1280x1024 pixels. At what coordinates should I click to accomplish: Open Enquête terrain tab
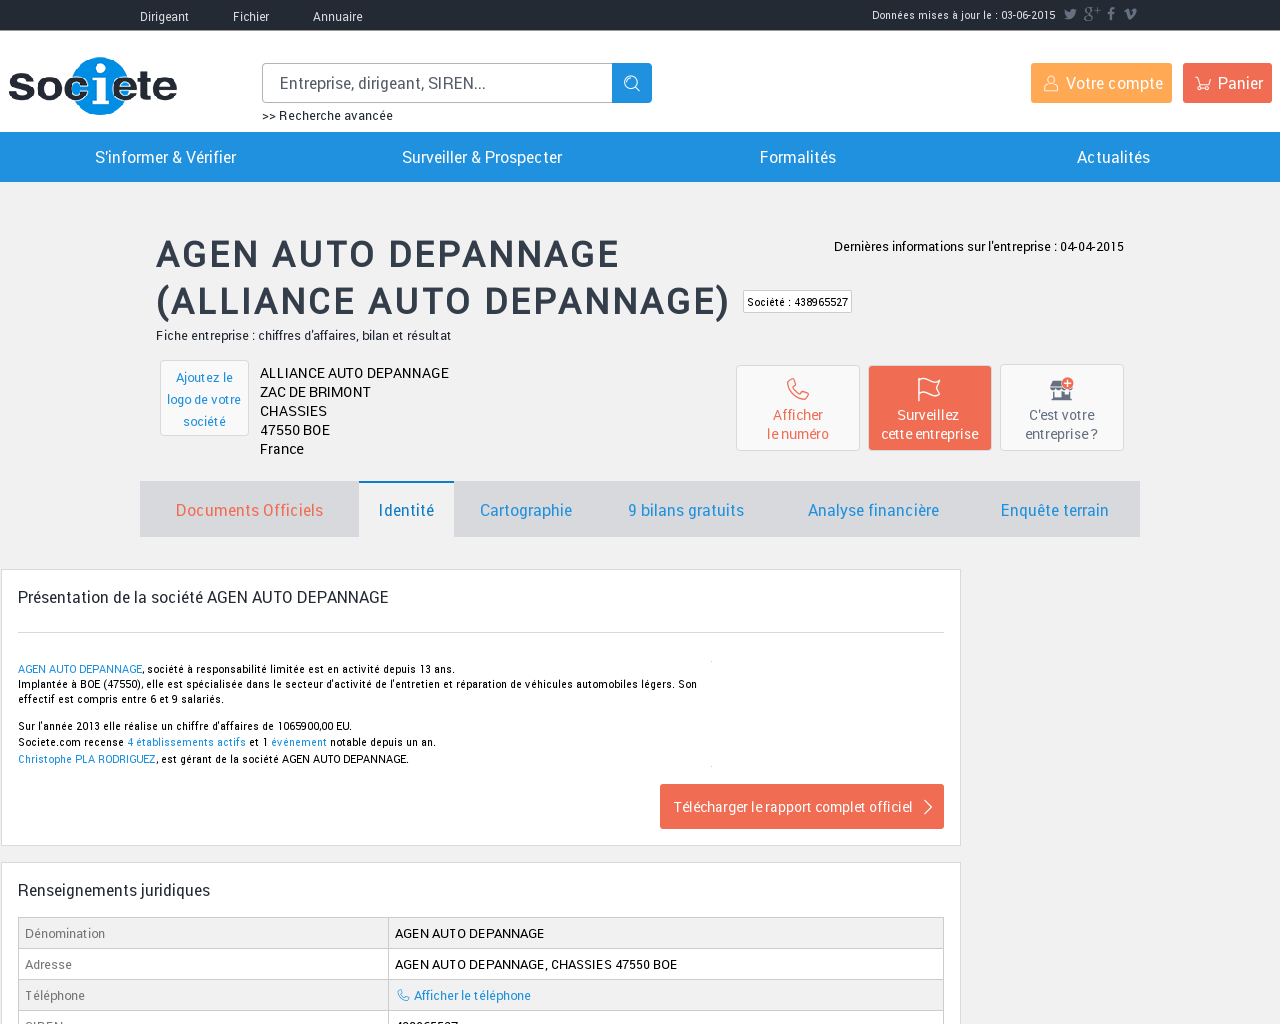(x=1054, y=510)
